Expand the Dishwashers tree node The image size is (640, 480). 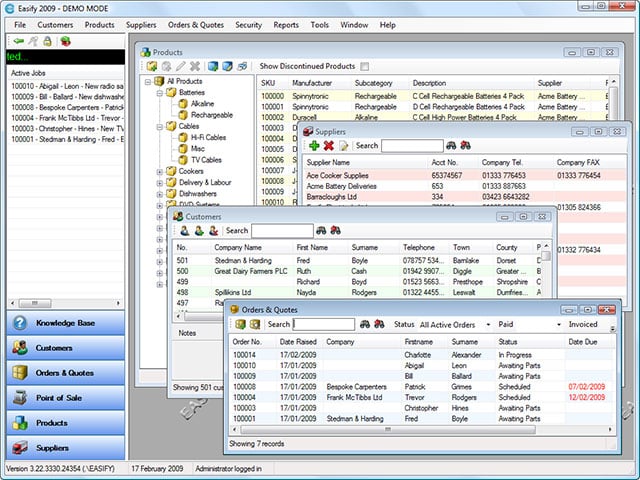[x=160, y=194]
